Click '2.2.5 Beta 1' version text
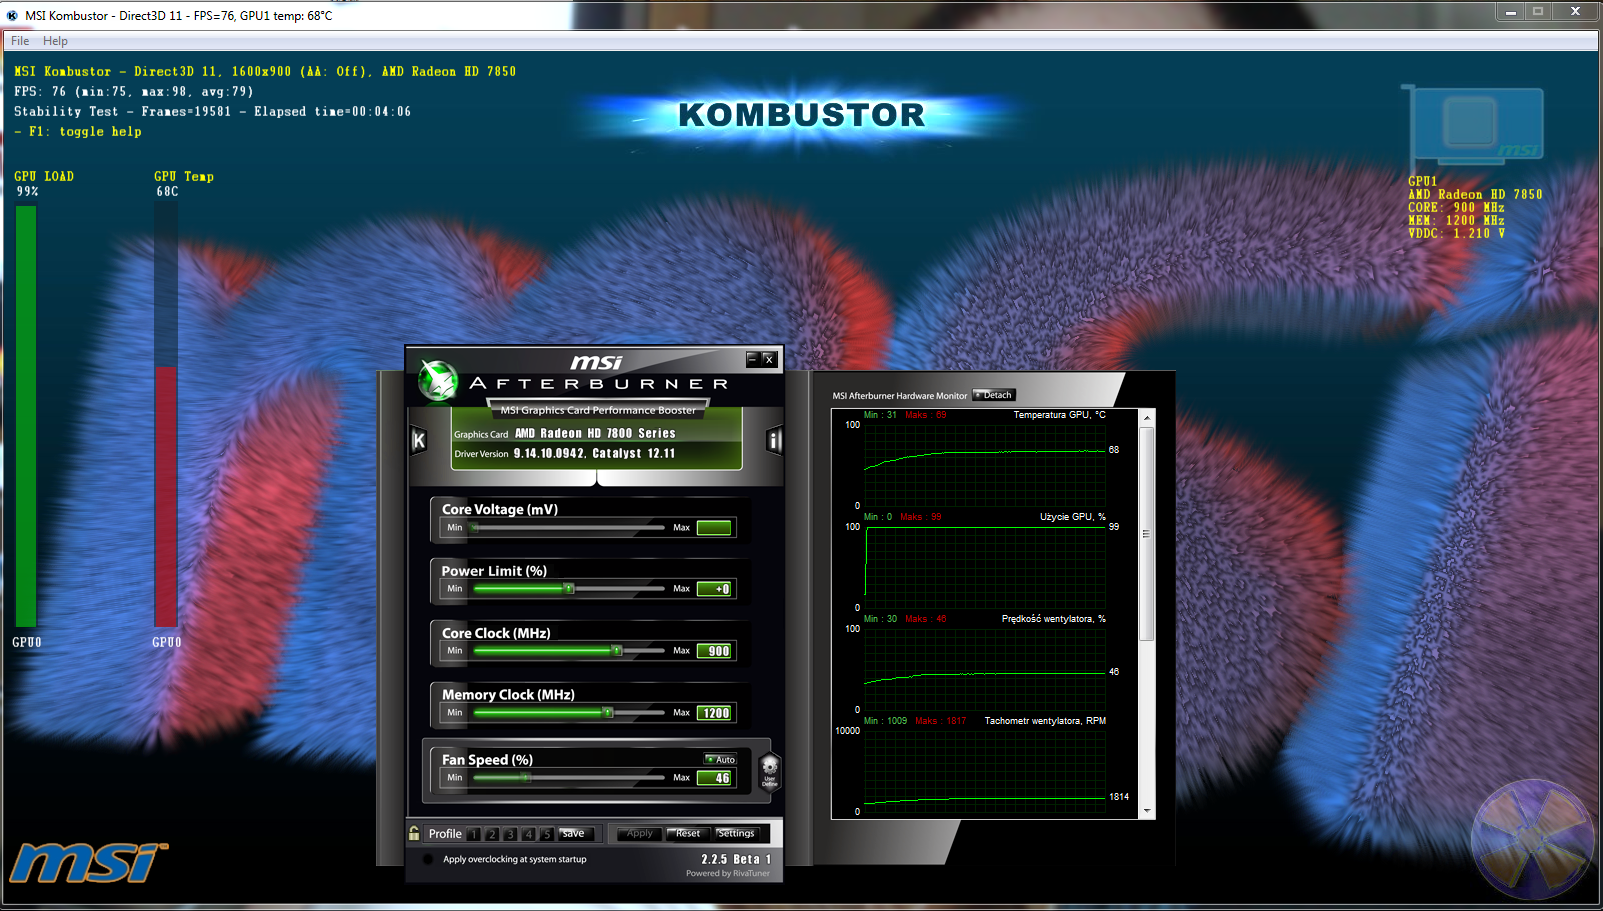This screenshot has height=911, width=1603. (736, 859)
